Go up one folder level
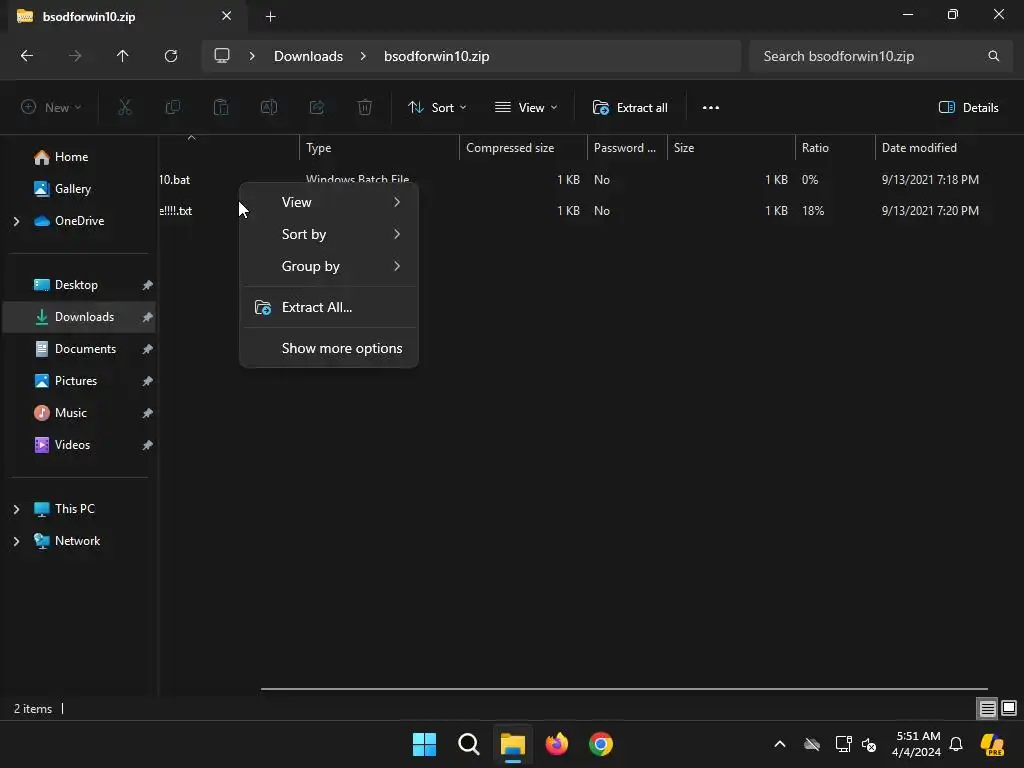 [122, 56]
